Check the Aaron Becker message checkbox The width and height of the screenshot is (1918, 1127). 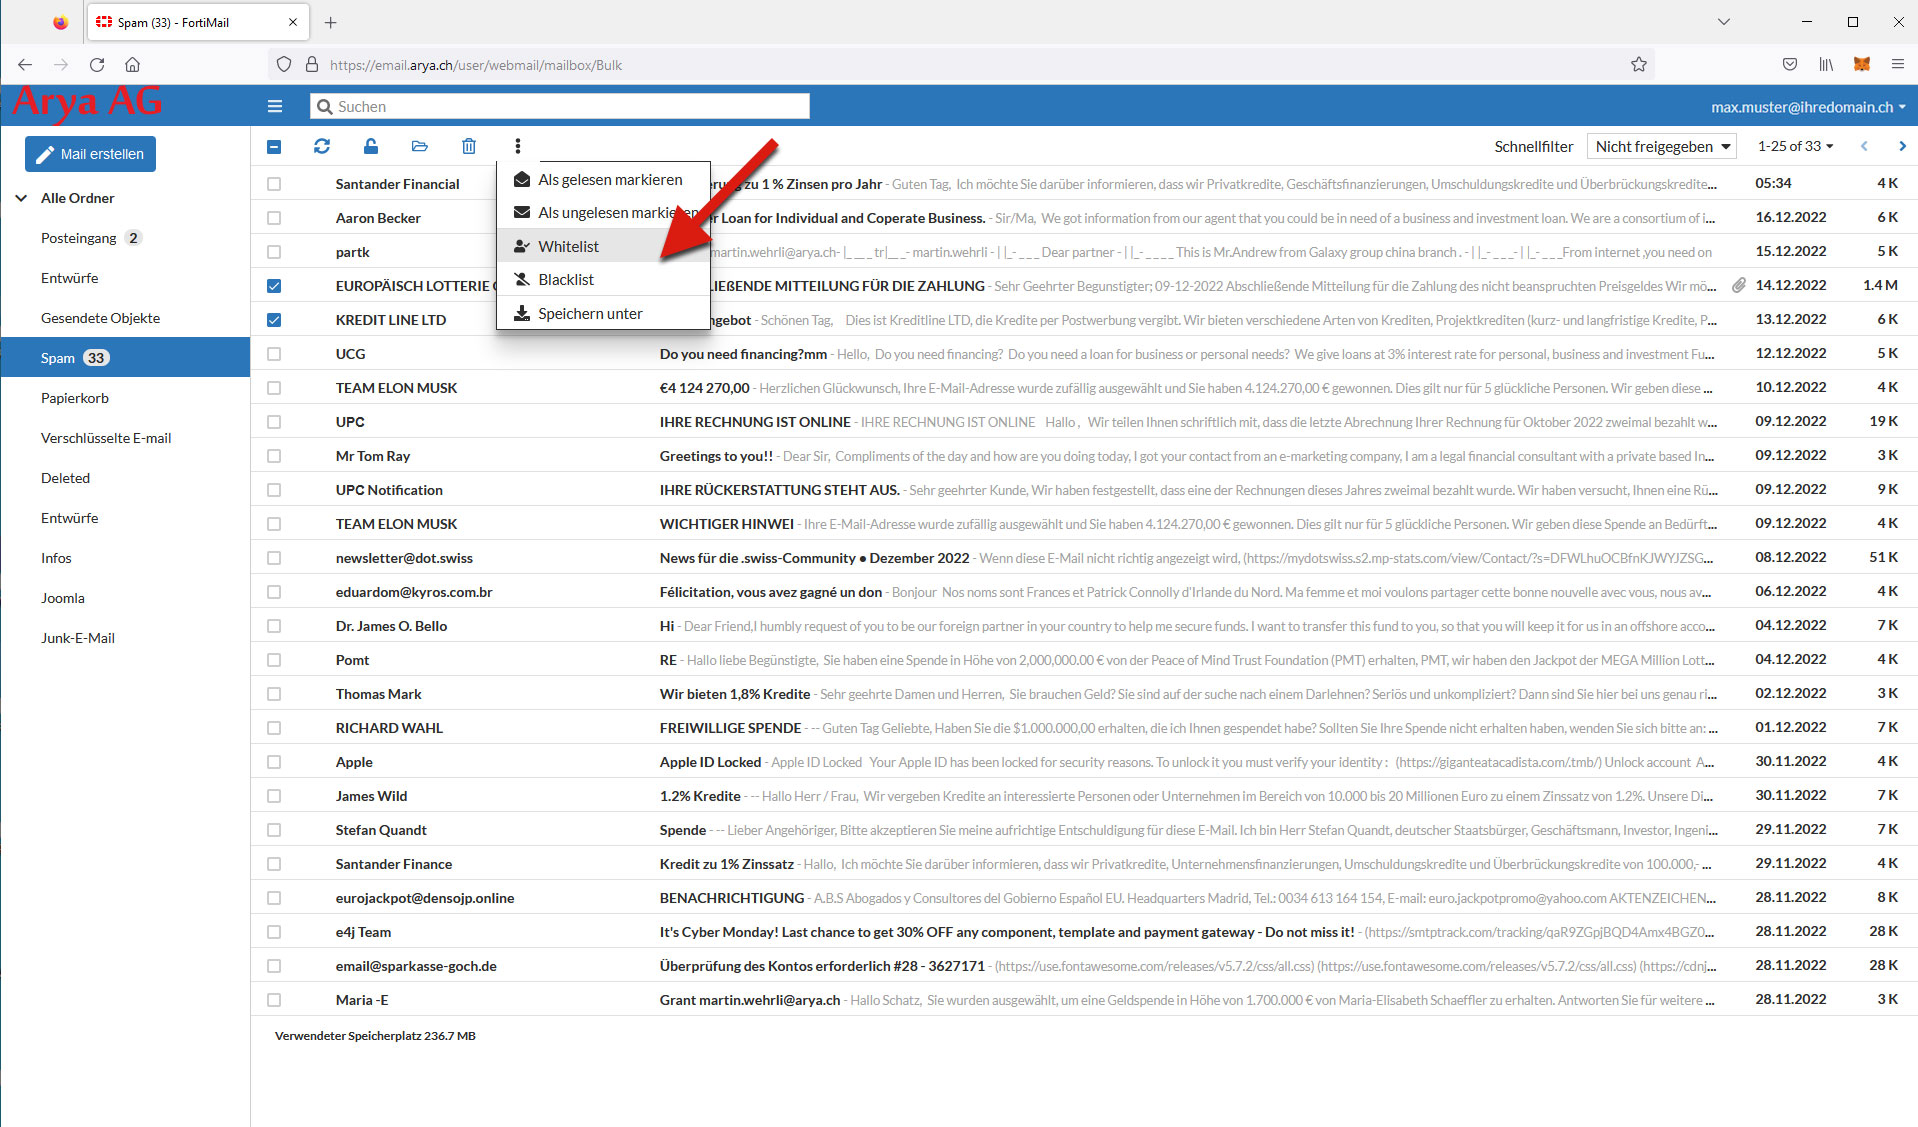(274, 218)
